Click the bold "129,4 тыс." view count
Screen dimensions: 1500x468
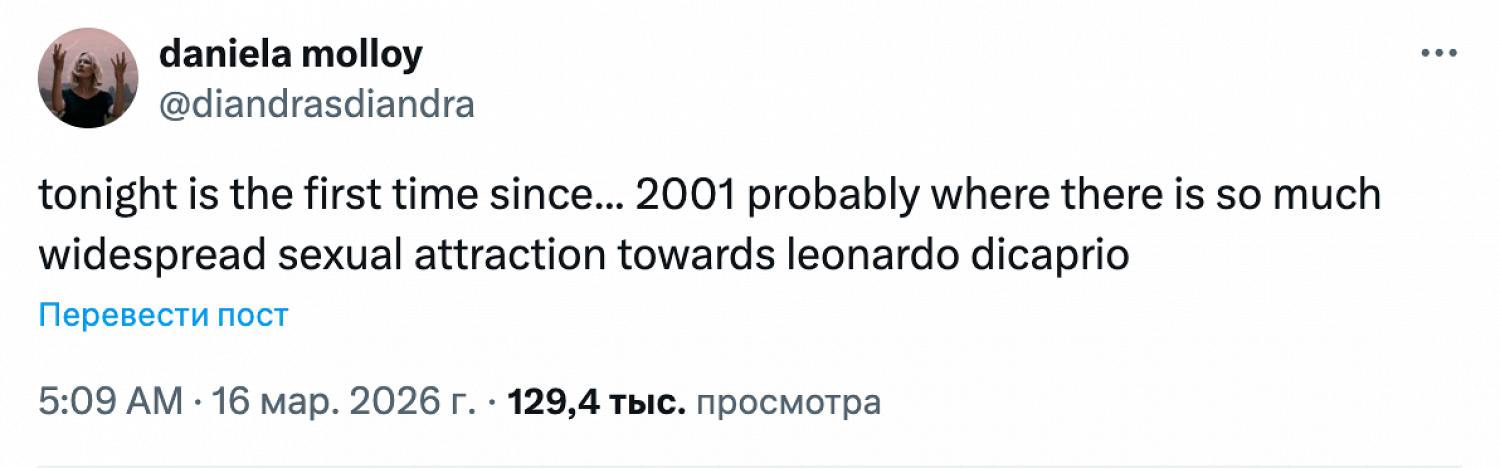pyautogui.click(x=597, y=402)
